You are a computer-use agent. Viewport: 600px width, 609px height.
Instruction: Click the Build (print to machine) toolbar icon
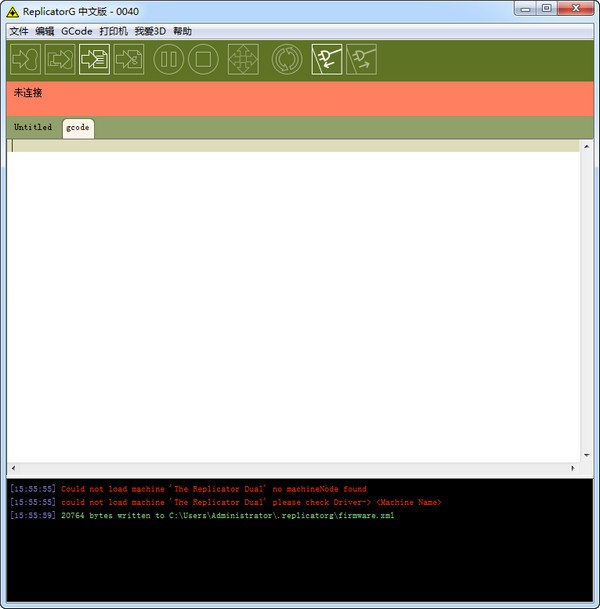[x=25, y=60]
